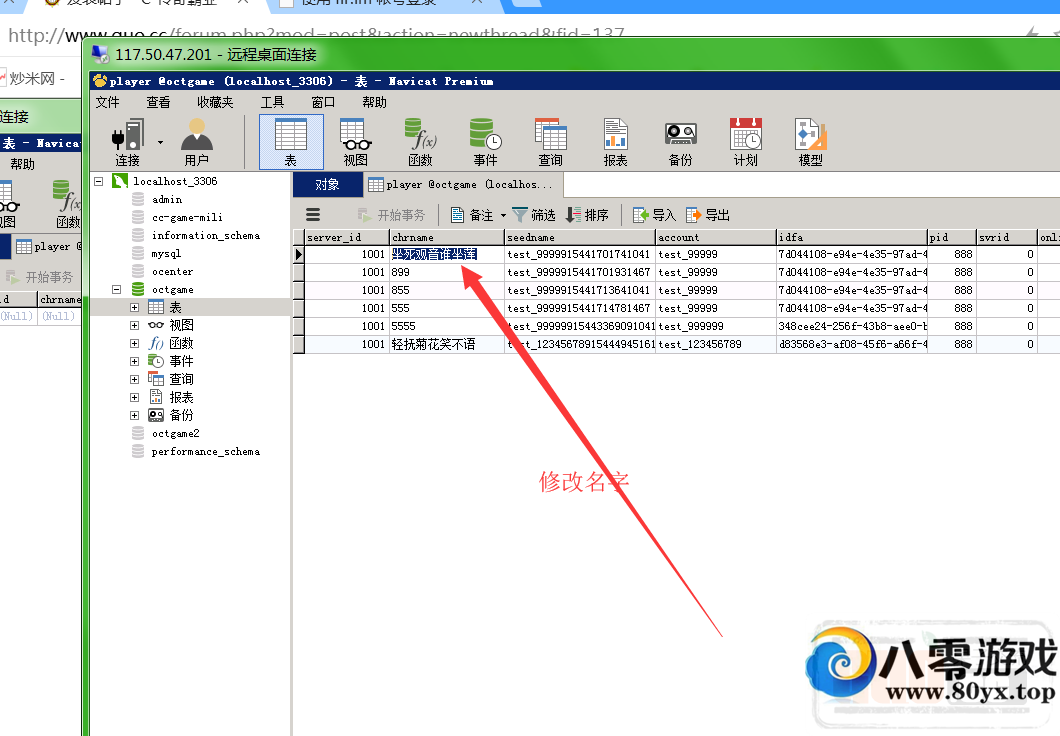
Task: Click the 备注 memo button
Action: tap(472, 215)
